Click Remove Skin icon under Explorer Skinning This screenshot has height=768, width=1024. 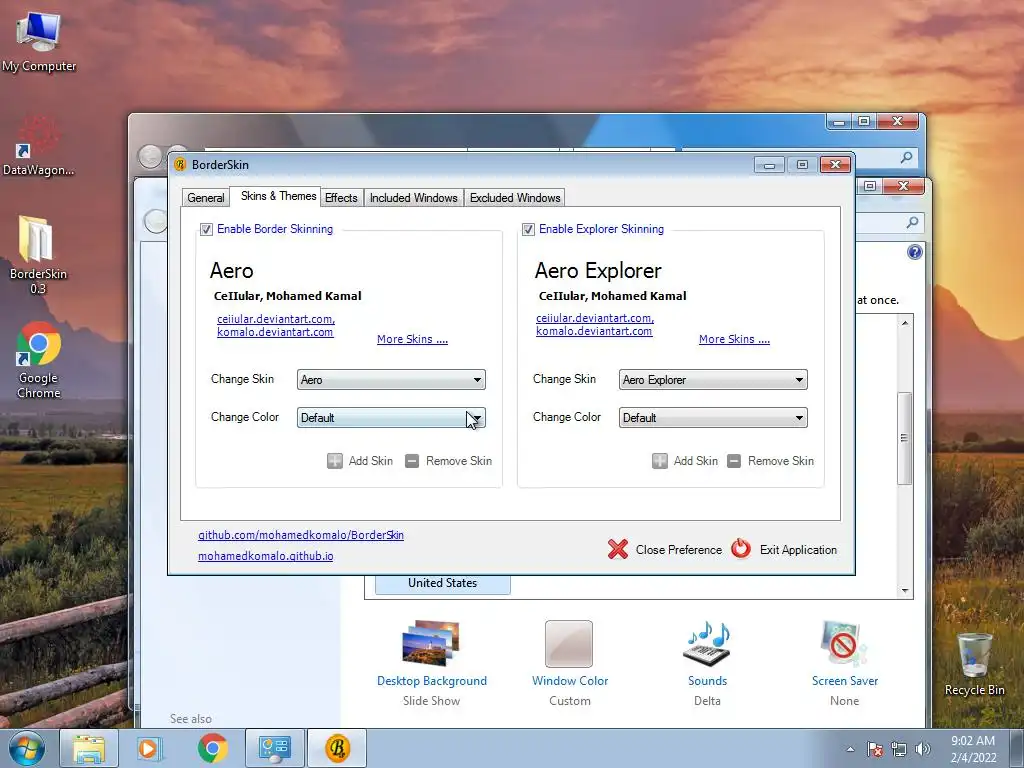734,461
